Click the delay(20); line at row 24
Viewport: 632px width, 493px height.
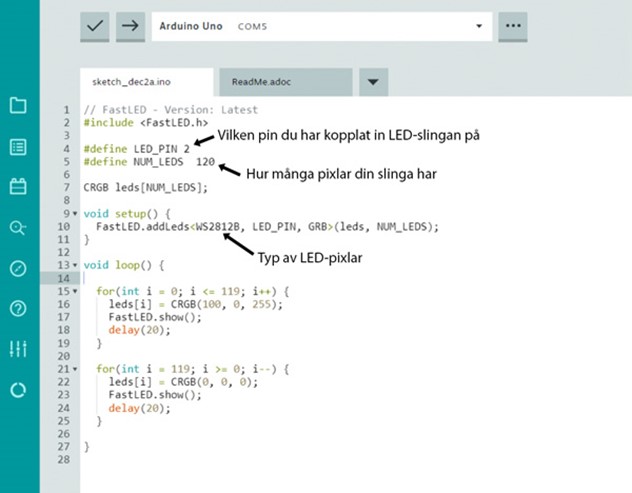coord(139,408)
